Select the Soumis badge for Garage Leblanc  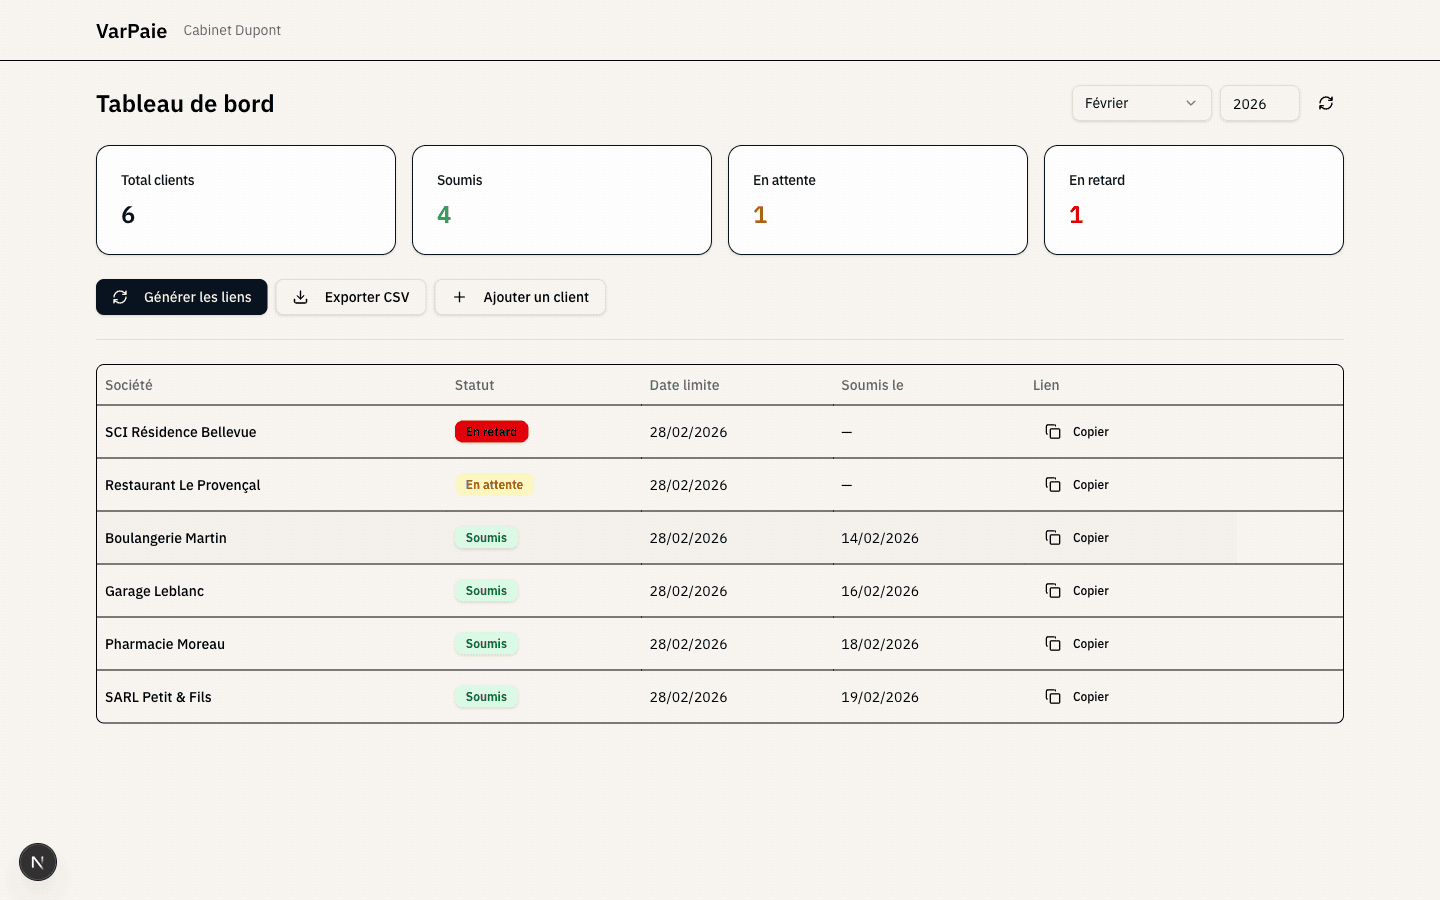[x=486, y=590]
